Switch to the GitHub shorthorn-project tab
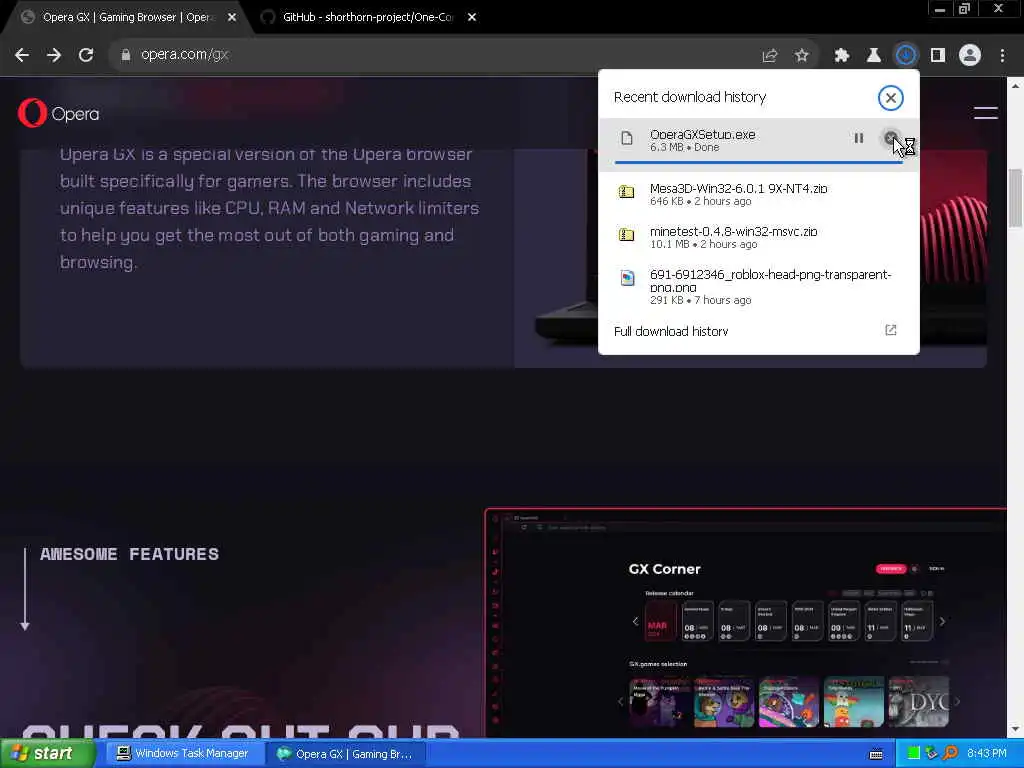The width and height of the screenshot is (1024, 768). coord(368,18)
